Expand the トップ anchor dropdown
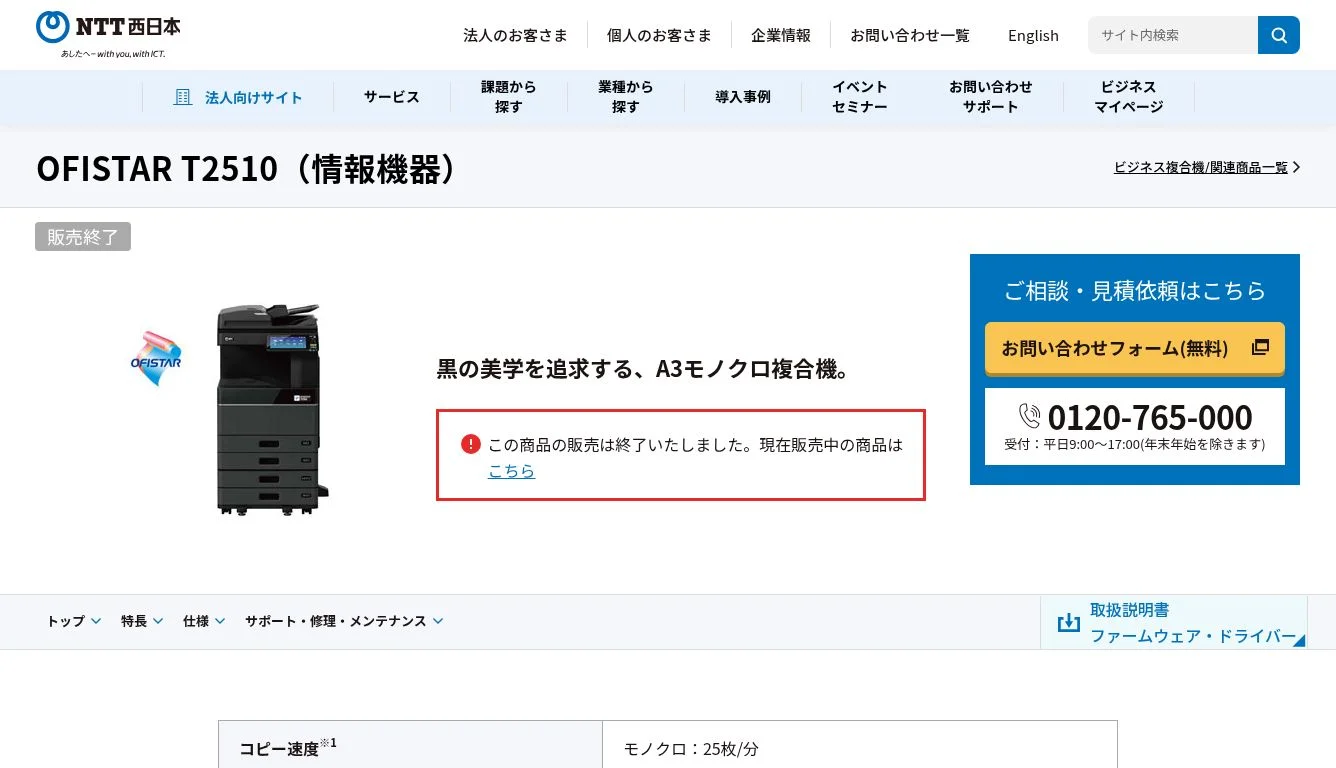The width and height of the screenshot is (1336, 768). 74,621
